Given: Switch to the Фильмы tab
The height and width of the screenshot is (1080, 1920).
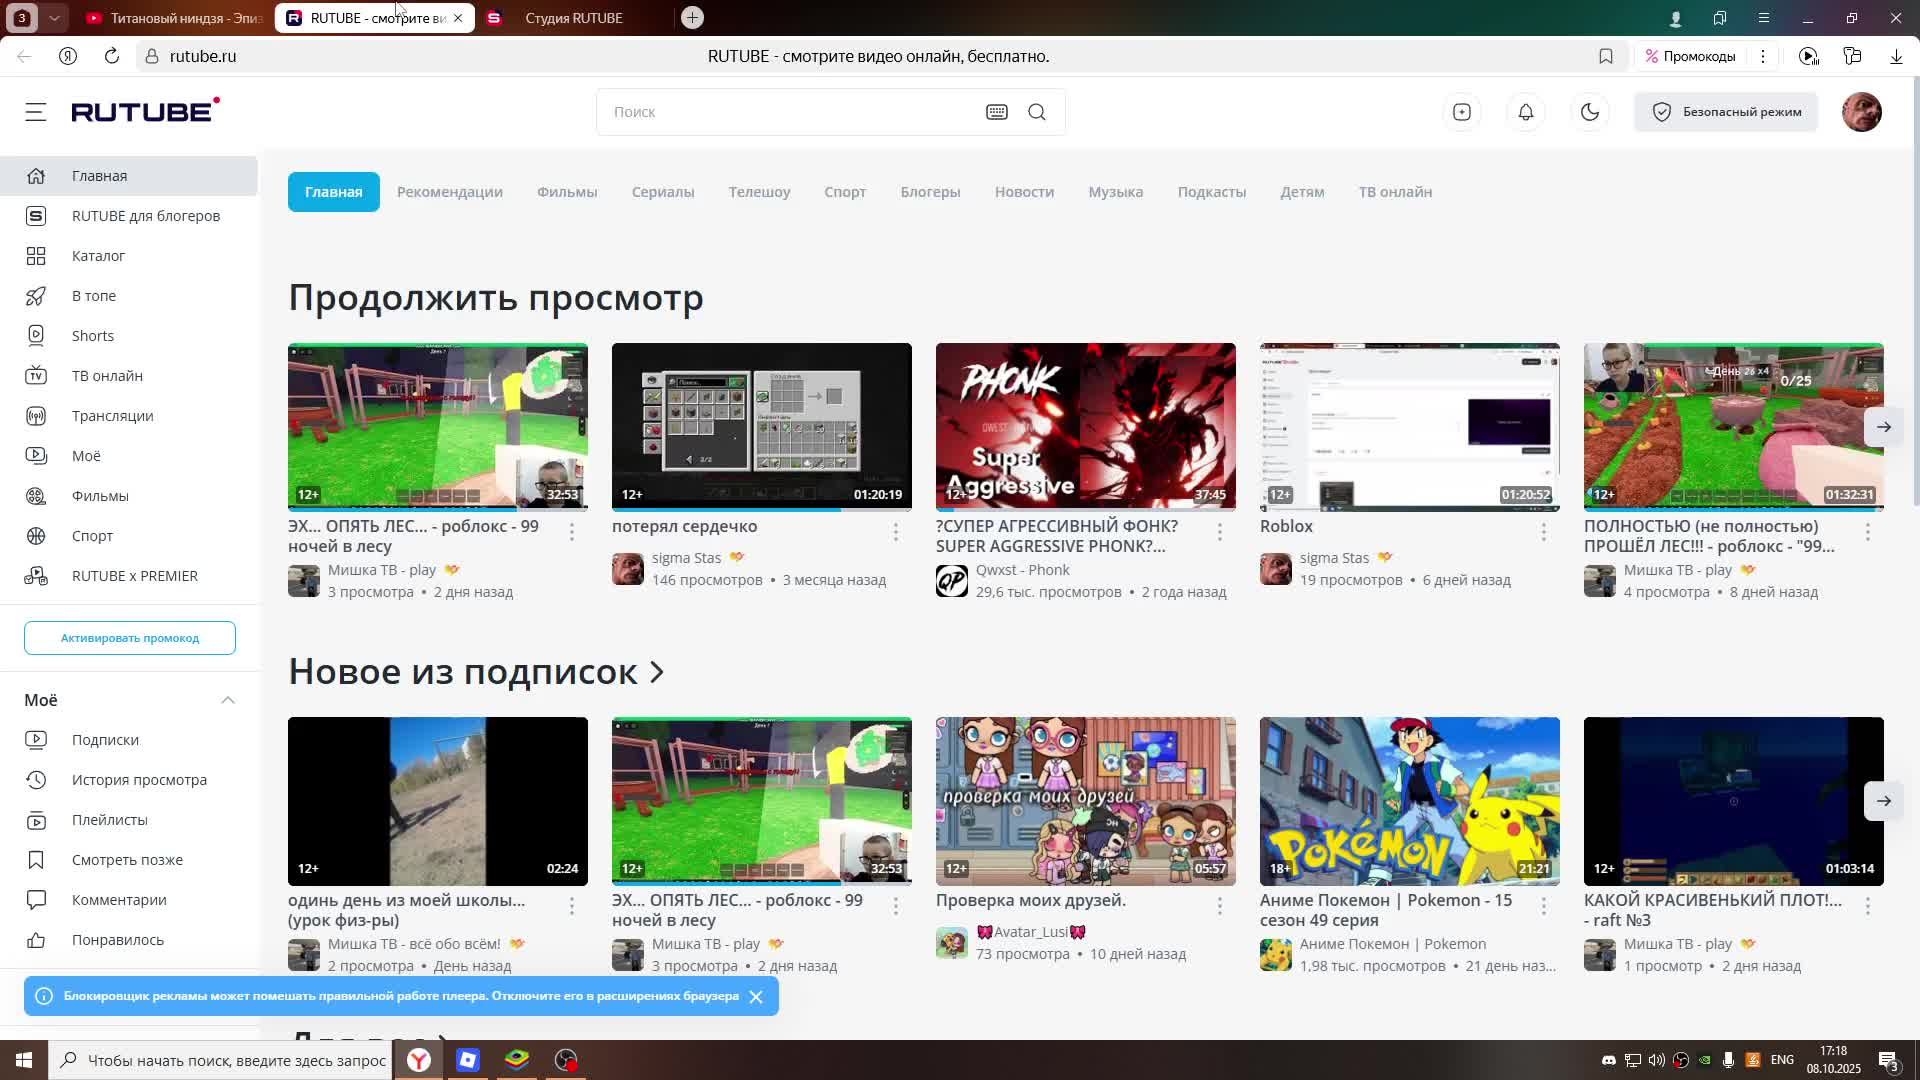Looking at the screenshot, I should pos(567,192).
